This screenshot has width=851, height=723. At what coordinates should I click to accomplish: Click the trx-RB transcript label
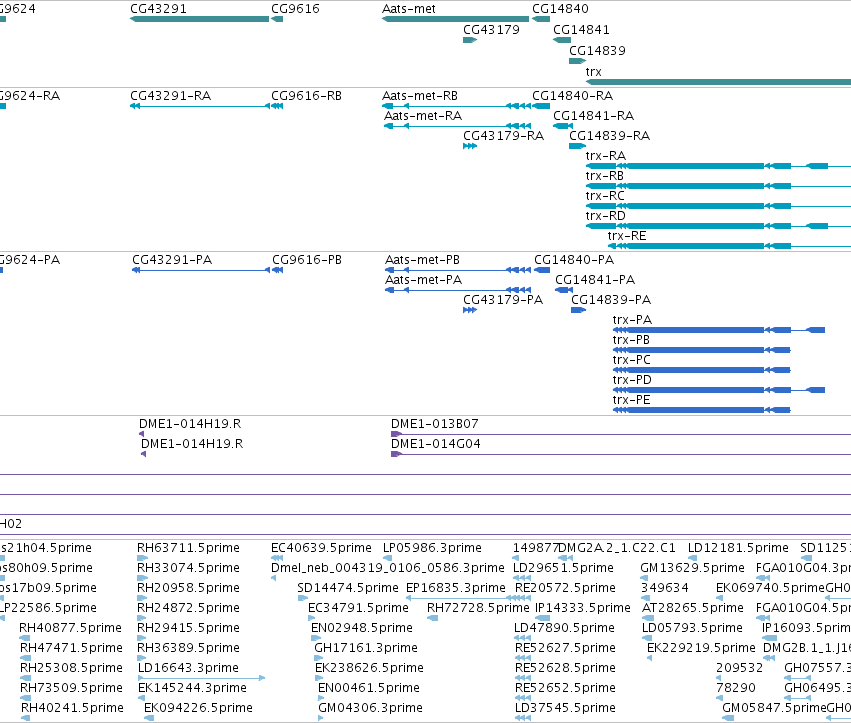tap(605, 176)
